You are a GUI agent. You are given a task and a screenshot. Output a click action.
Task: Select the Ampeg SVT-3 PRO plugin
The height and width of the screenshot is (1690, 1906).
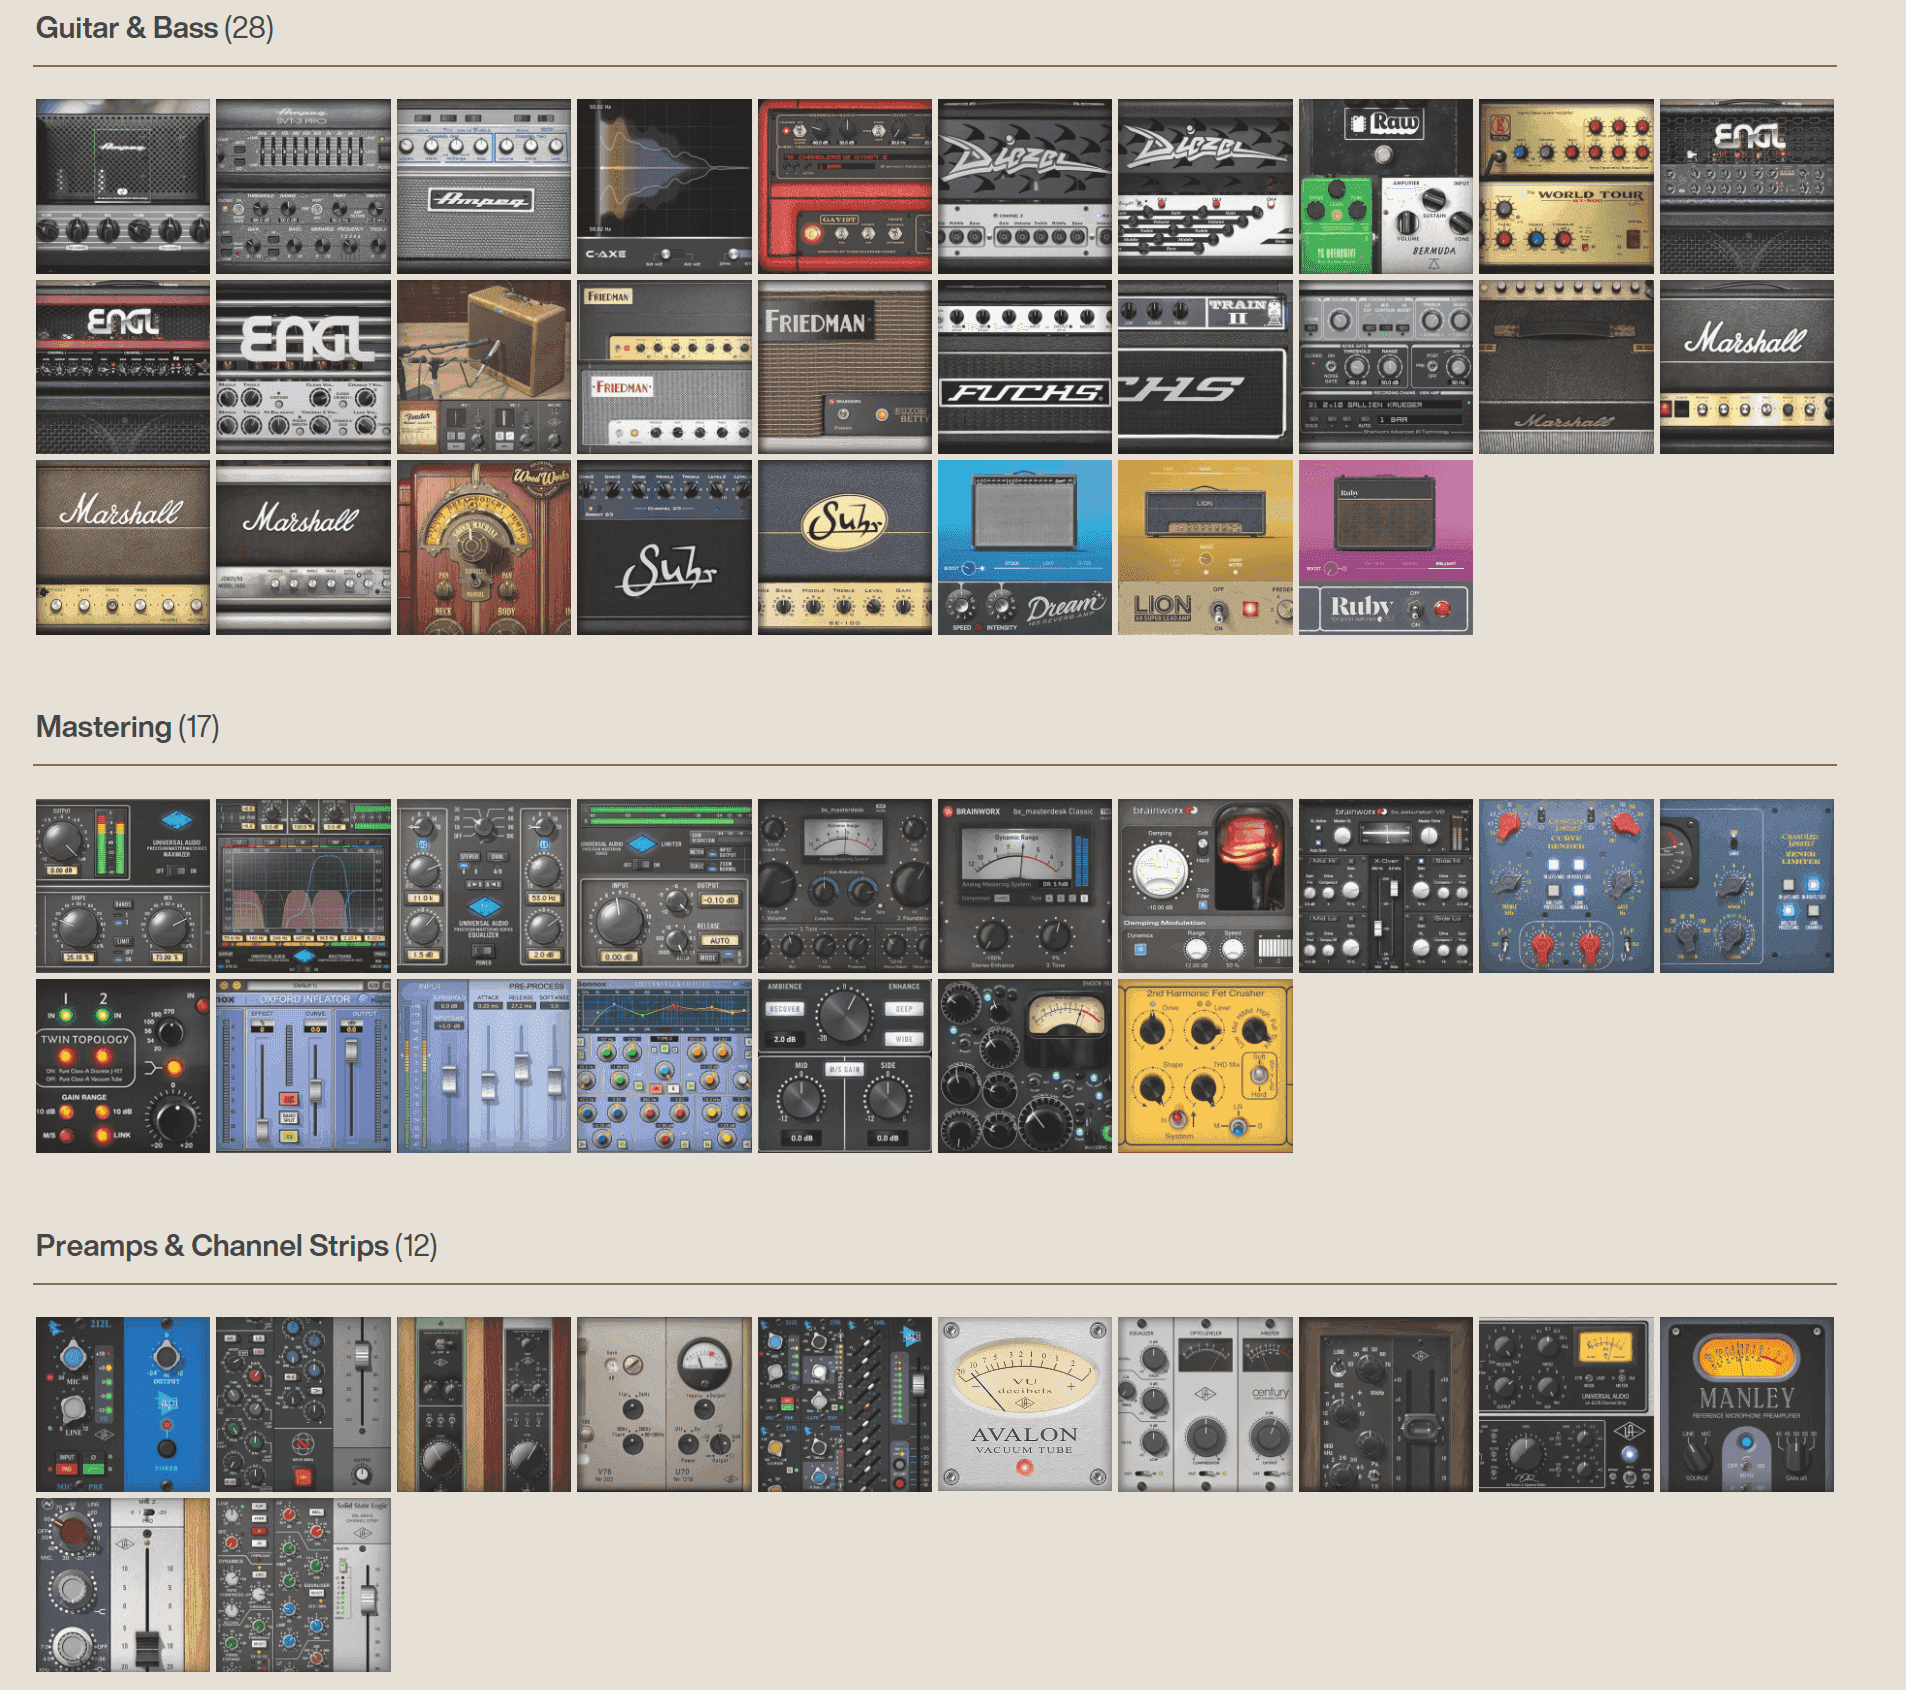303,186
